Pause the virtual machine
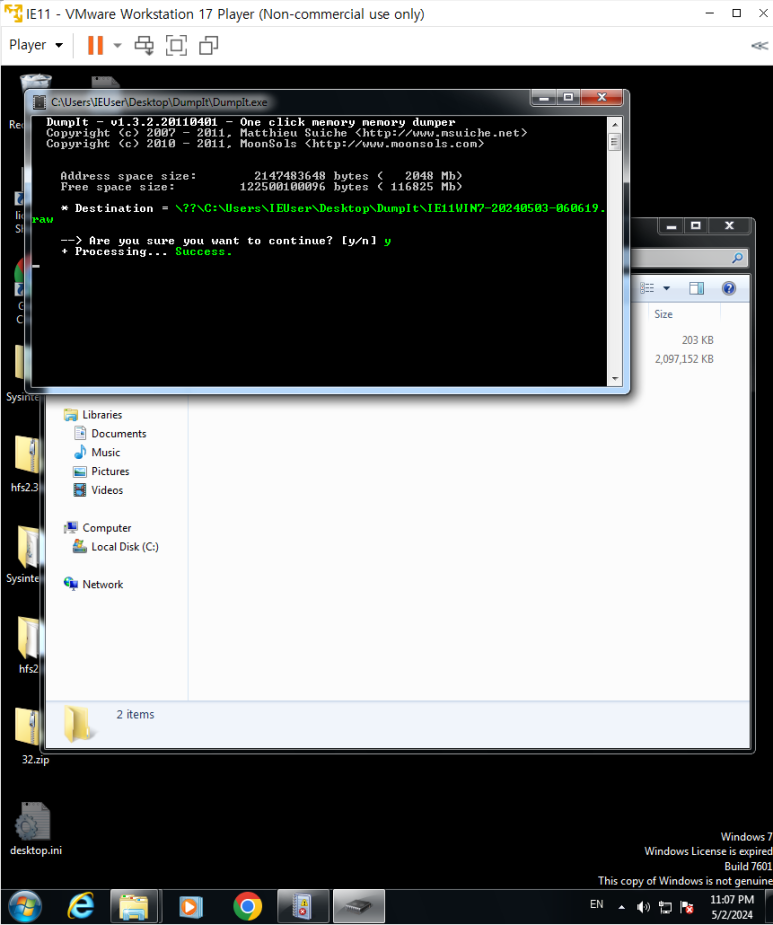 point(95,45)
